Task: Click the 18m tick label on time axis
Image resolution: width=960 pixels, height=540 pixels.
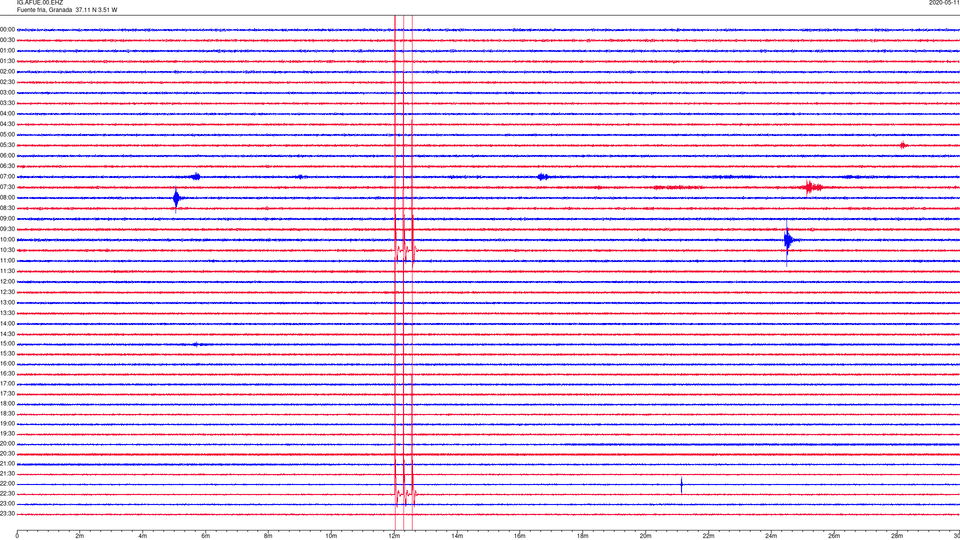Action: pos(583,536)
